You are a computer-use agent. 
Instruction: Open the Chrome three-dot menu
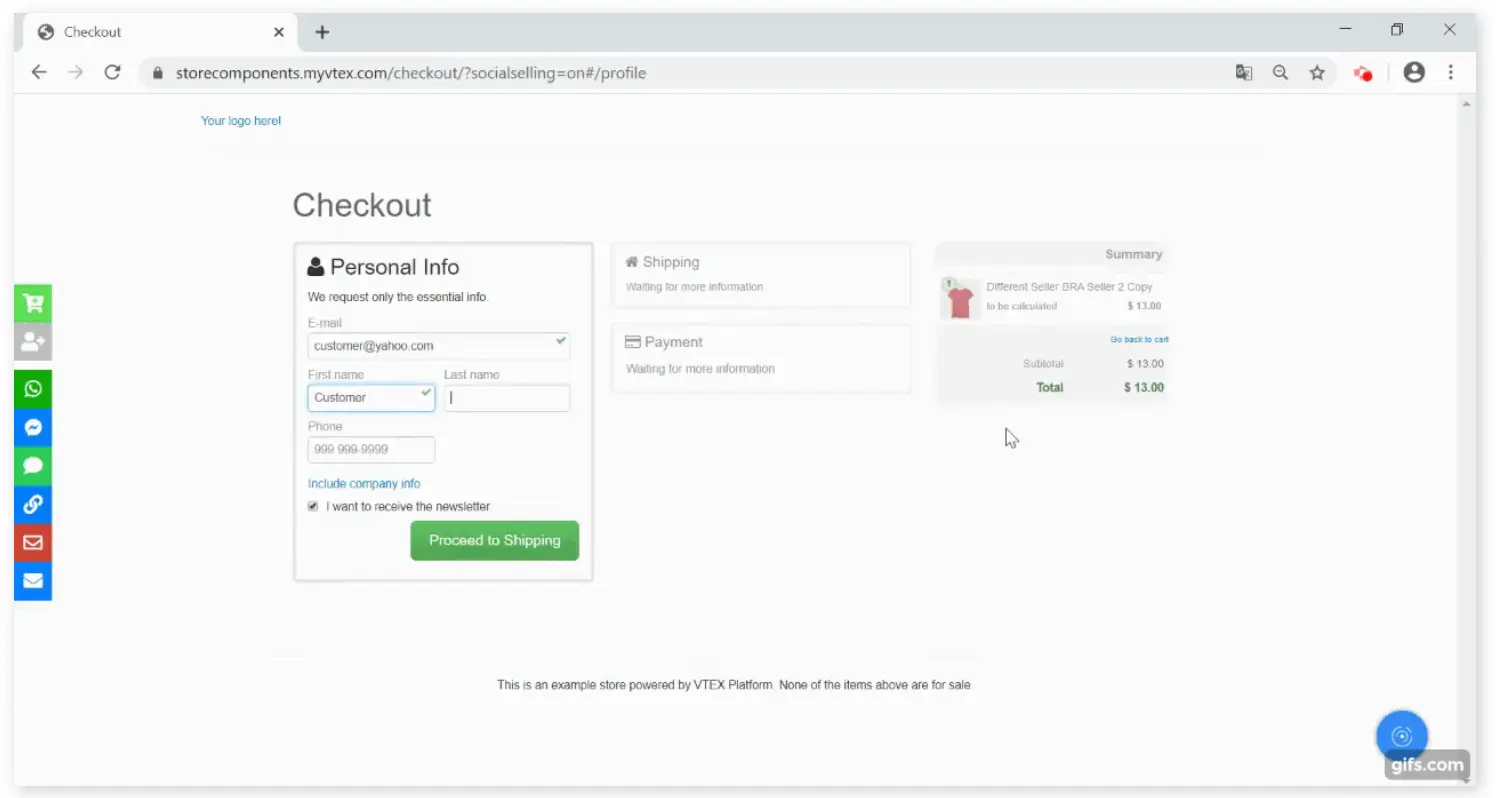click(1450, 73)
